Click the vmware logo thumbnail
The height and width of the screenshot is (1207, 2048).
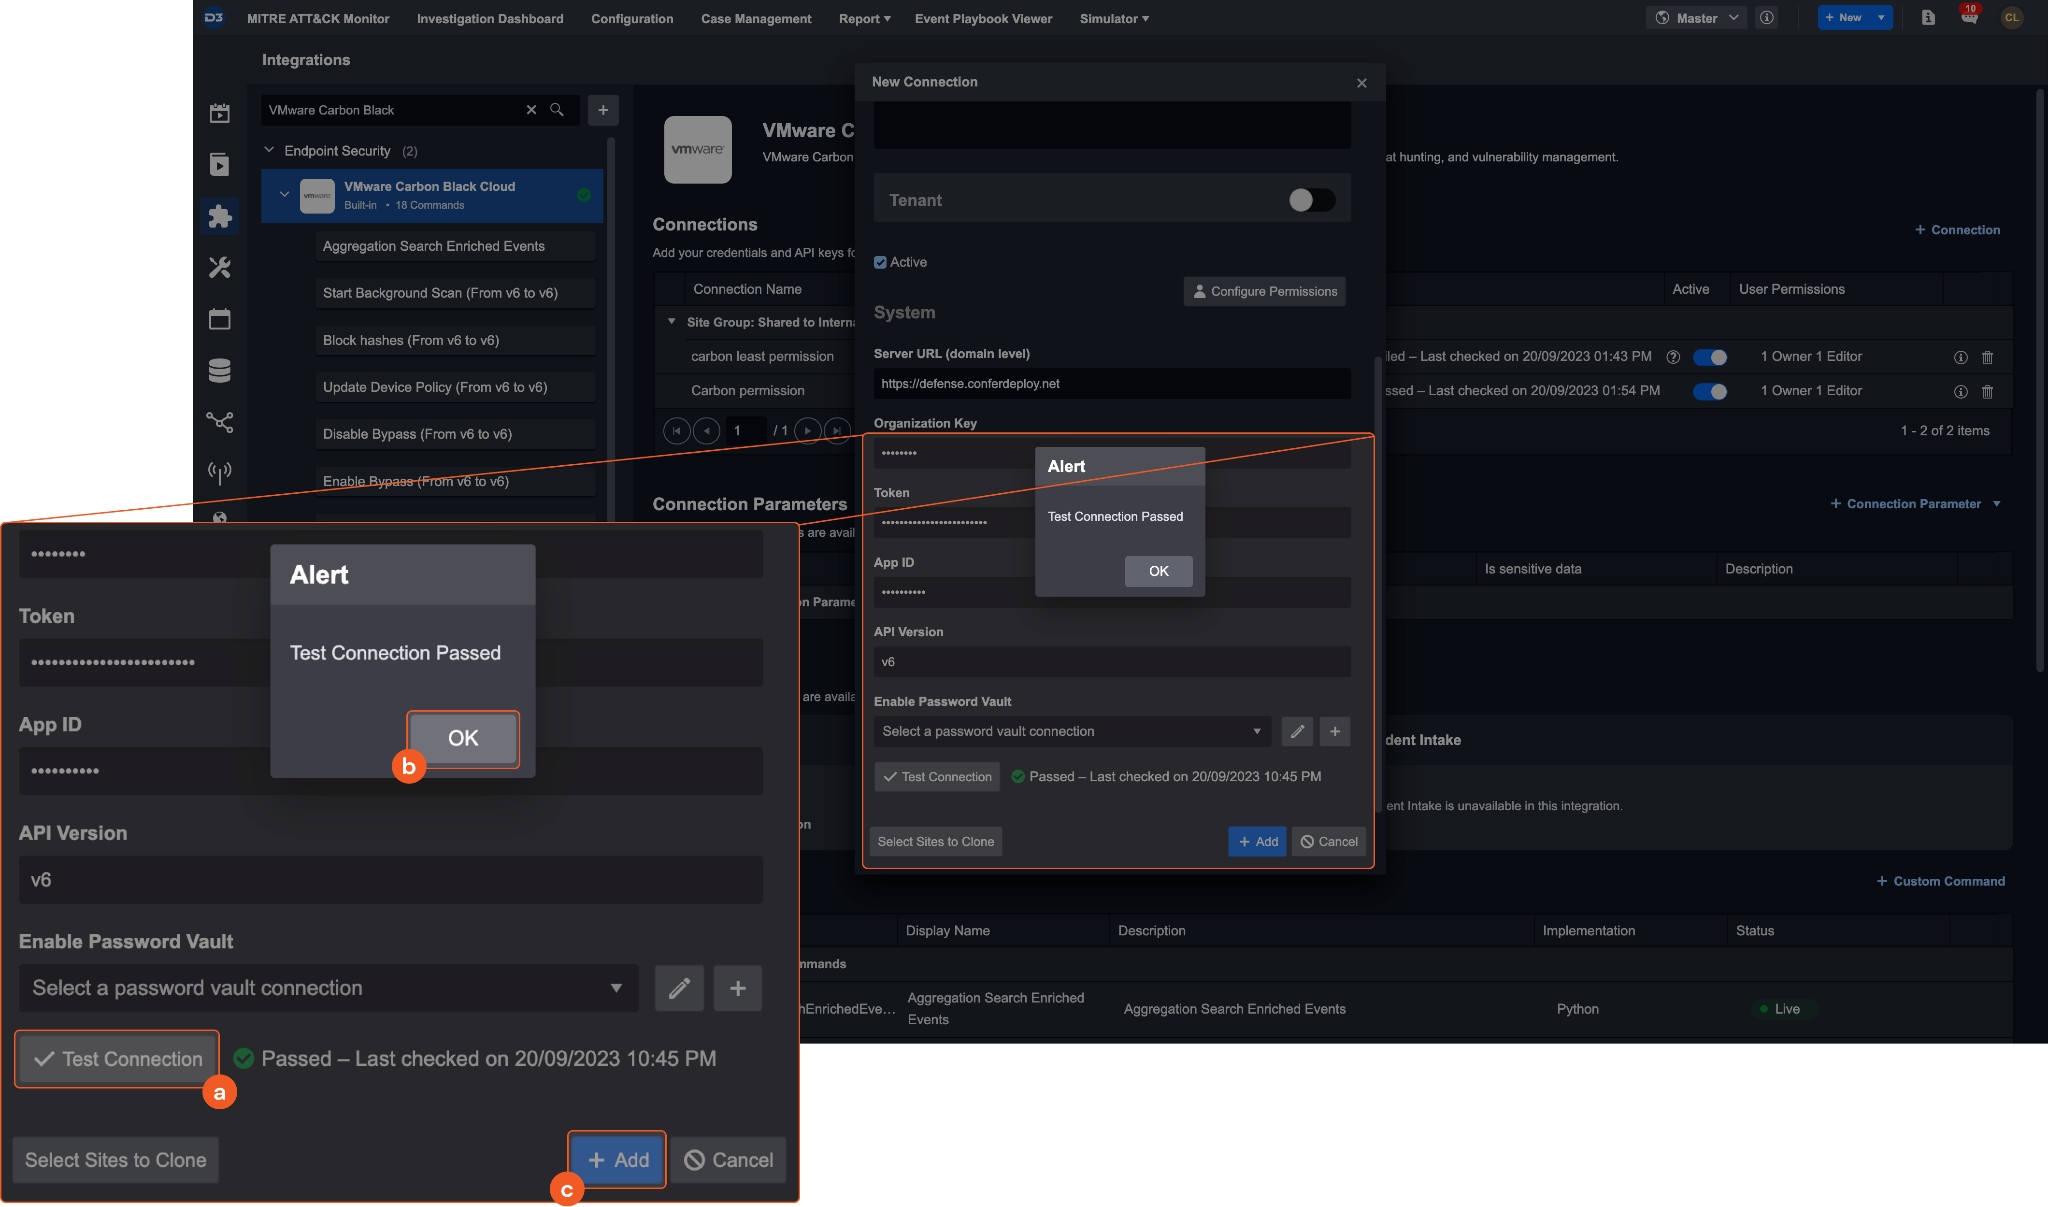point(698,150)
